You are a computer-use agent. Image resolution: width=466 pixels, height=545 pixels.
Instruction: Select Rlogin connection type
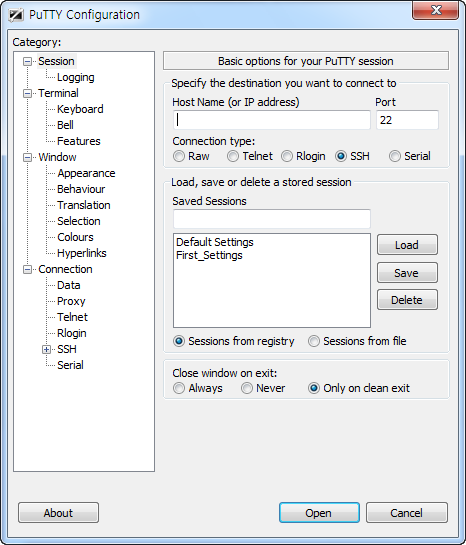coord(303,156)
